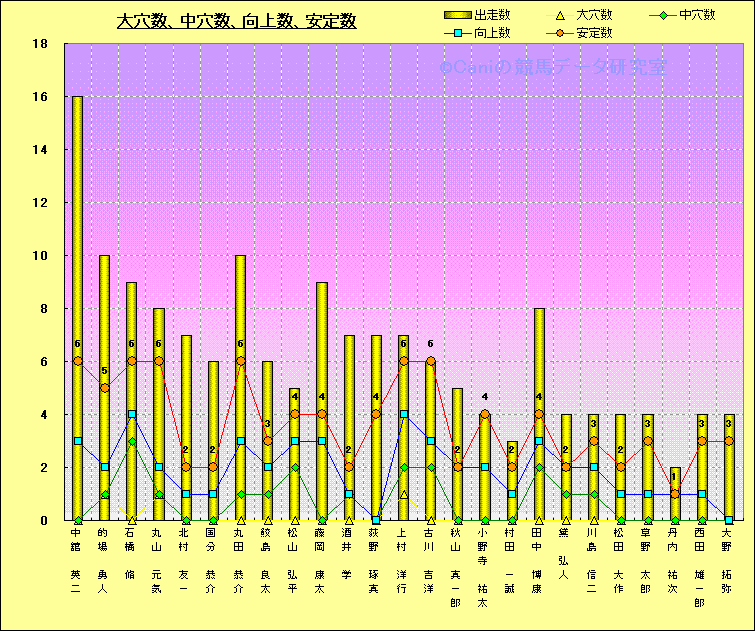Image resolution: width=756 pixels, height=632 pixels.
Task: Click the 向上数 cyan square legend marker
Action: tap(456, 33)
